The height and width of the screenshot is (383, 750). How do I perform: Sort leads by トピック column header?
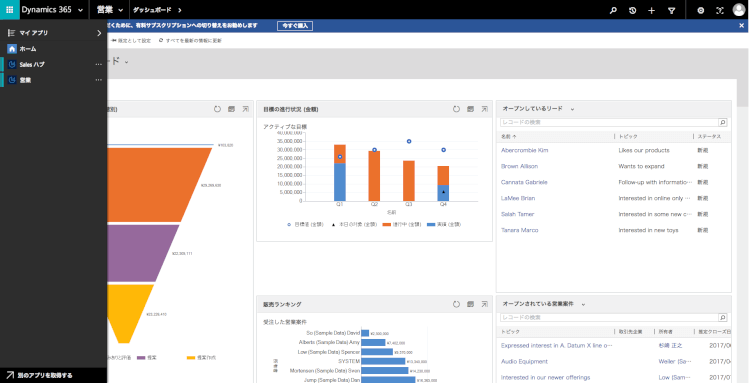pos(628,137)
